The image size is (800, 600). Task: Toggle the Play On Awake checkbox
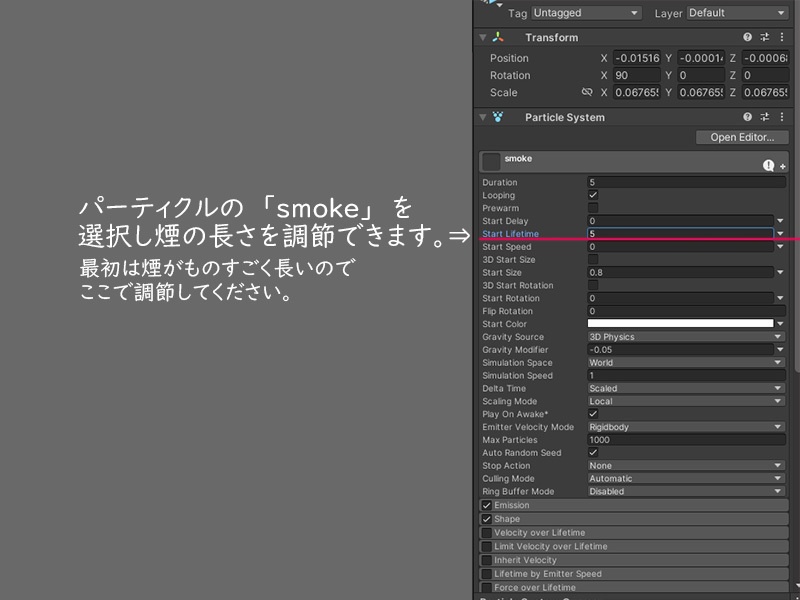[593, 414]
